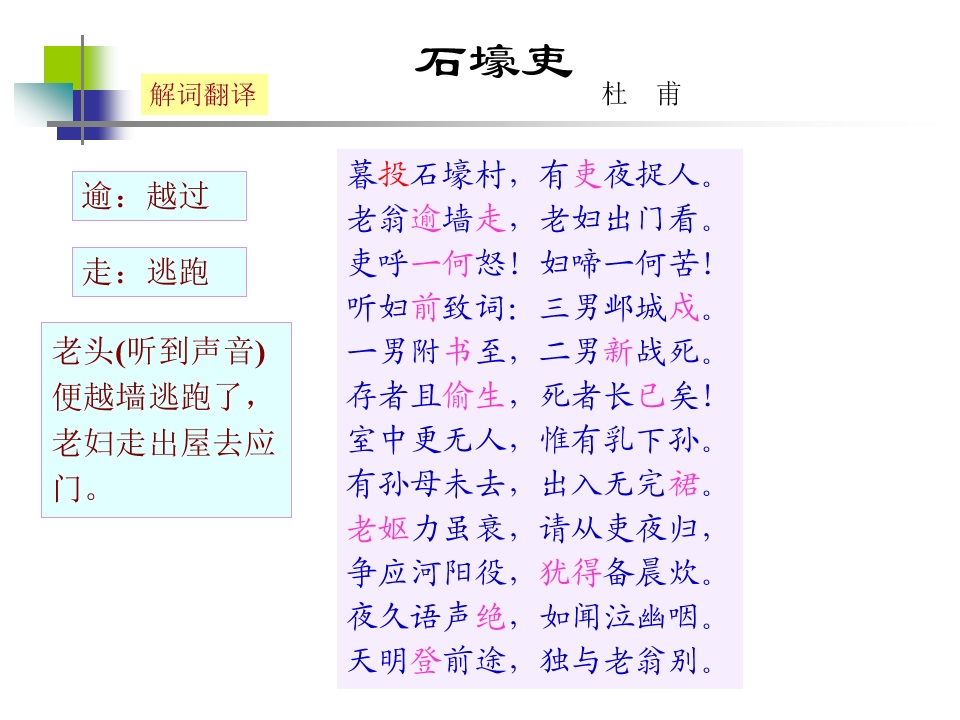
Task: Select the yellow label 解词翻译
Action: [x=204, y=94]
